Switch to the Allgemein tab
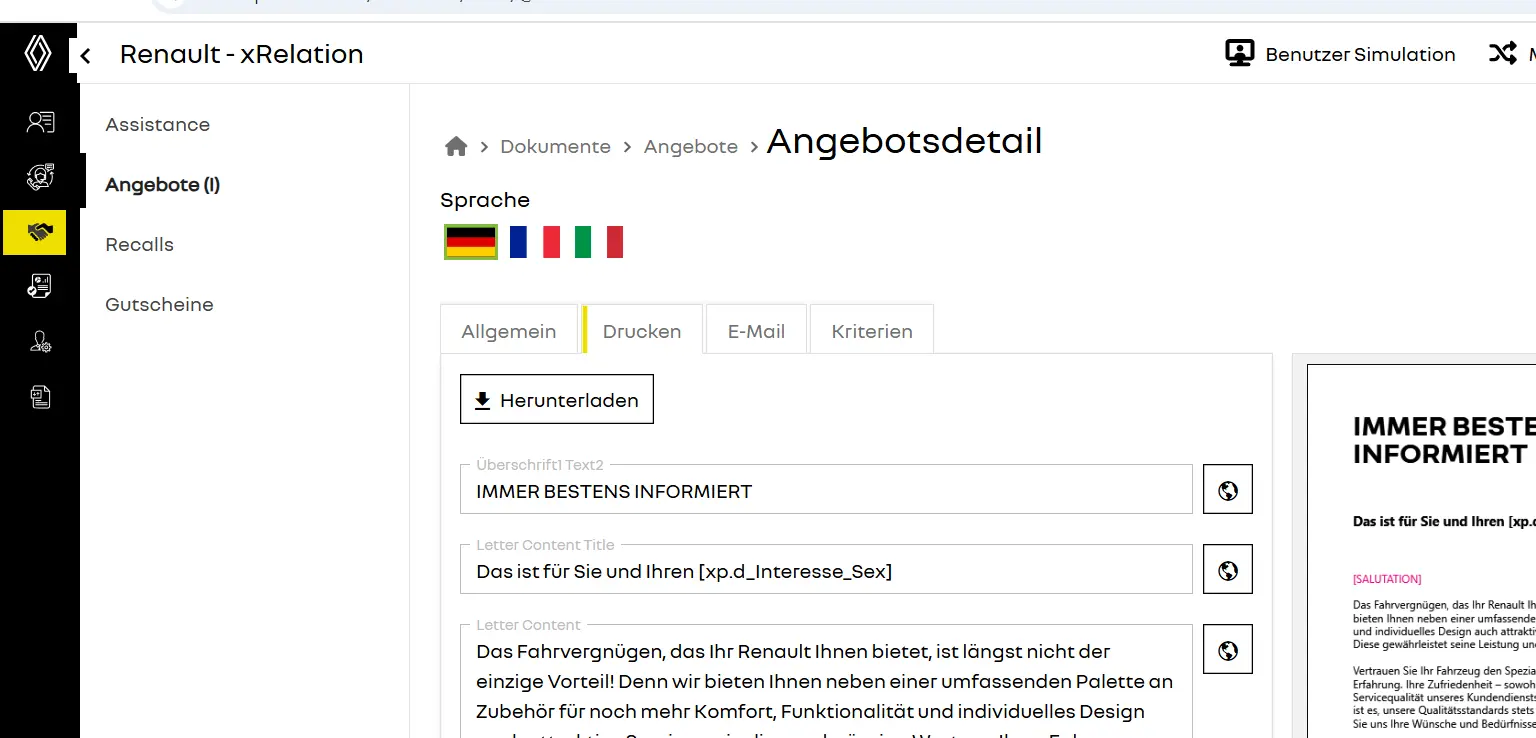Viewport: 1536px width, 738px height. [x=509, y=330]
